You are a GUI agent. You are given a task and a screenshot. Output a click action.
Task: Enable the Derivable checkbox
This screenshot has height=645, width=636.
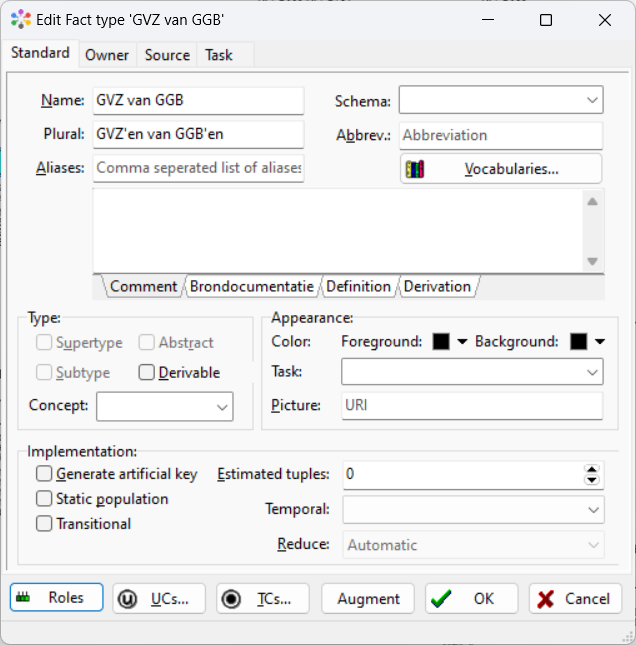coord(147,373)
